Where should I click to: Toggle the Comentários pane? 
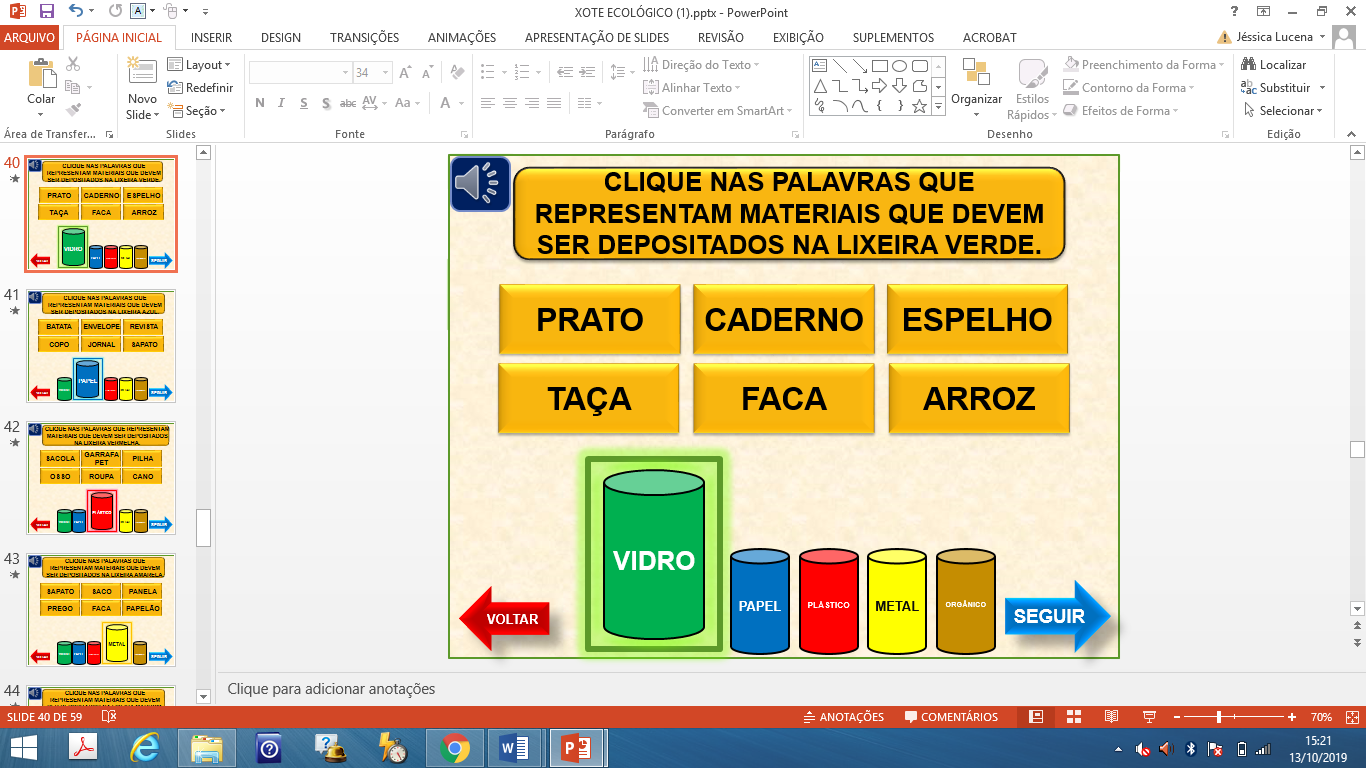coord(951,717)
